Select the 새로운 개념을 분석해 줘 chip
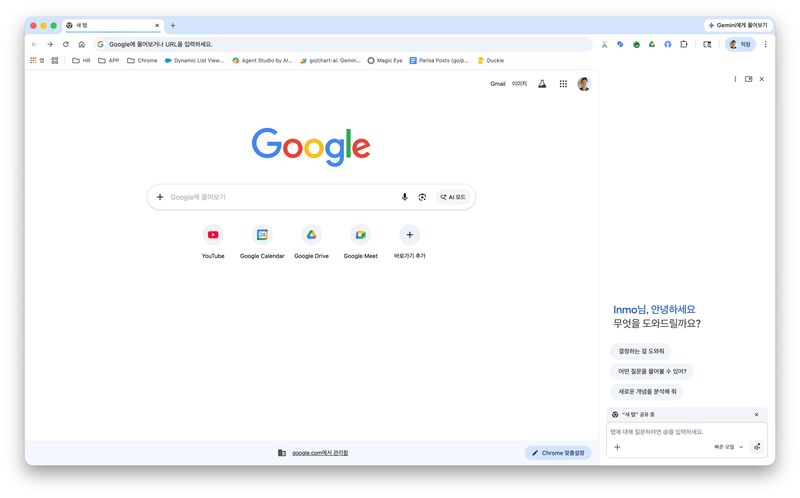The height and width of the screenshot is (498, 800). (647, 391)
